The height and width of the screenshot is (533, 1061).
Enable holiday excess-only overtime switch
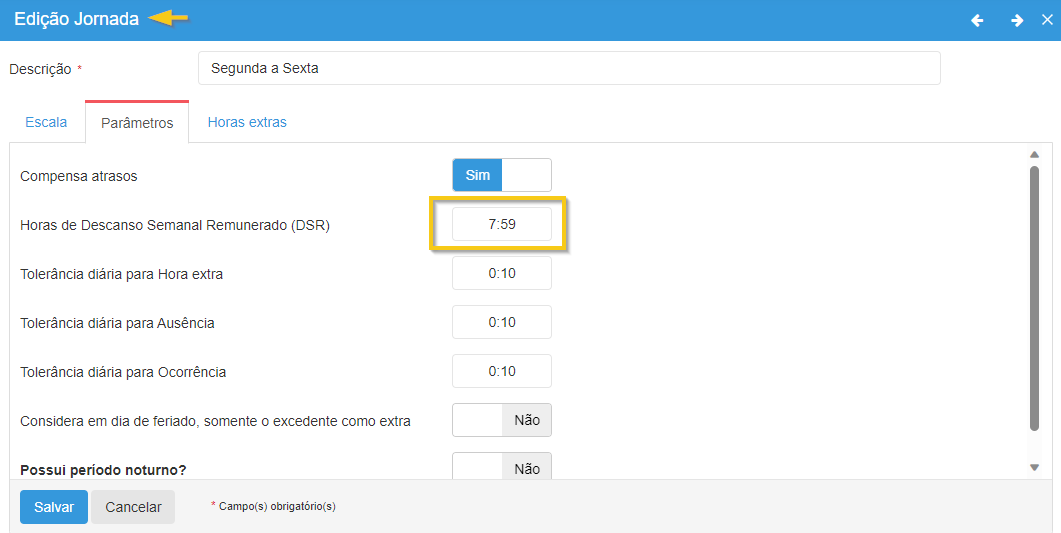(x=501, y=421)
